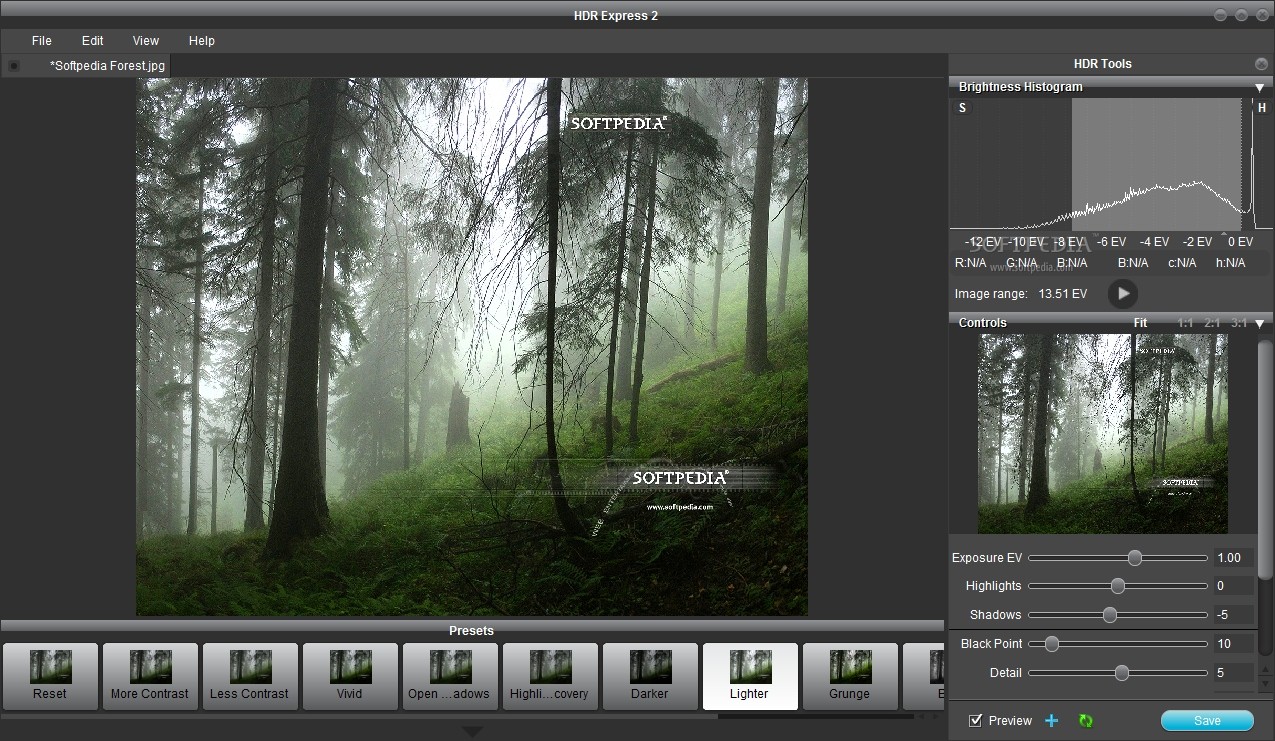
Task: Click the R:N/A readout
Action: (x=972, y=263)
